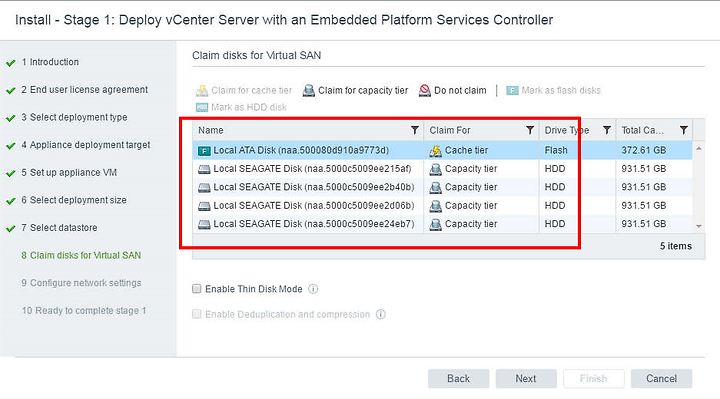Click the Claim for capacity tier disk icon
The width and height of the screenshot is (720, 399).
[x=309, y=90]
